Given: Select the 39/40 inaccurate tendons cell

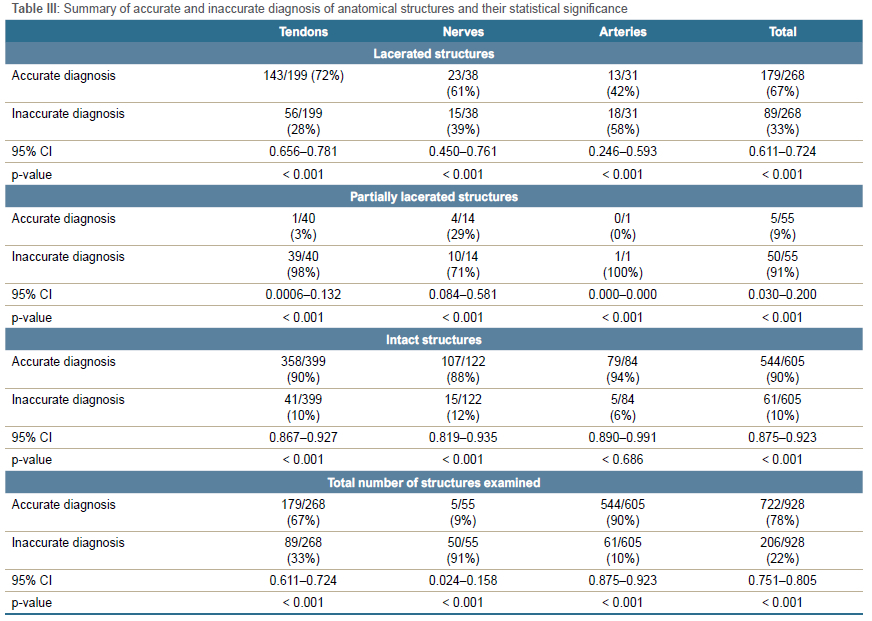Looking at the screenshot, I should [x=303, y=257].
